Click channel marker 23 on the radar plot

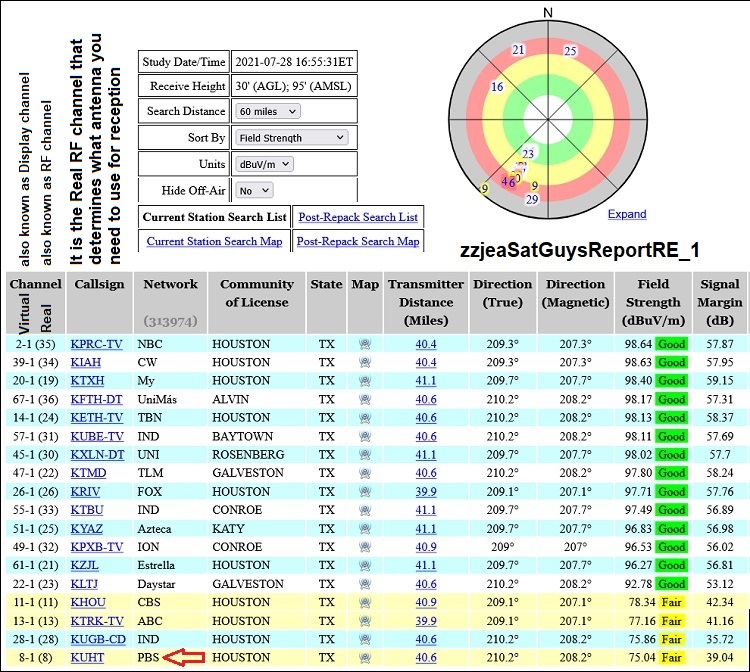click(x=528, y=154)
